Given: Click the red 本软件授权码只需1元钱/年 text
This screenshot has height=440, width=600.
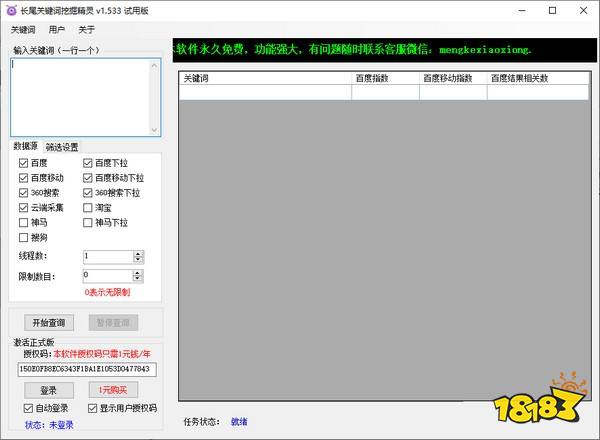Looking at the screenshot, I should coord(102,354).
